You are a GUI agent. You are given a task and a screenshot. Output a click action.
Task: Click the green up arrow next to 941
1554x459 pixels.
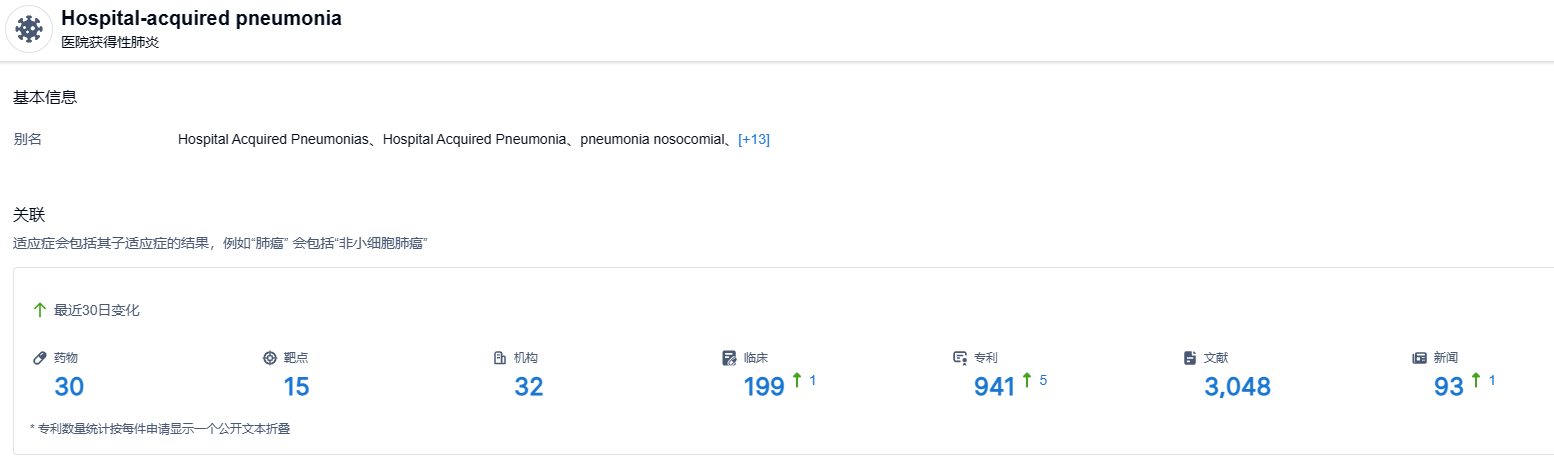click(x=1027, y=380)
